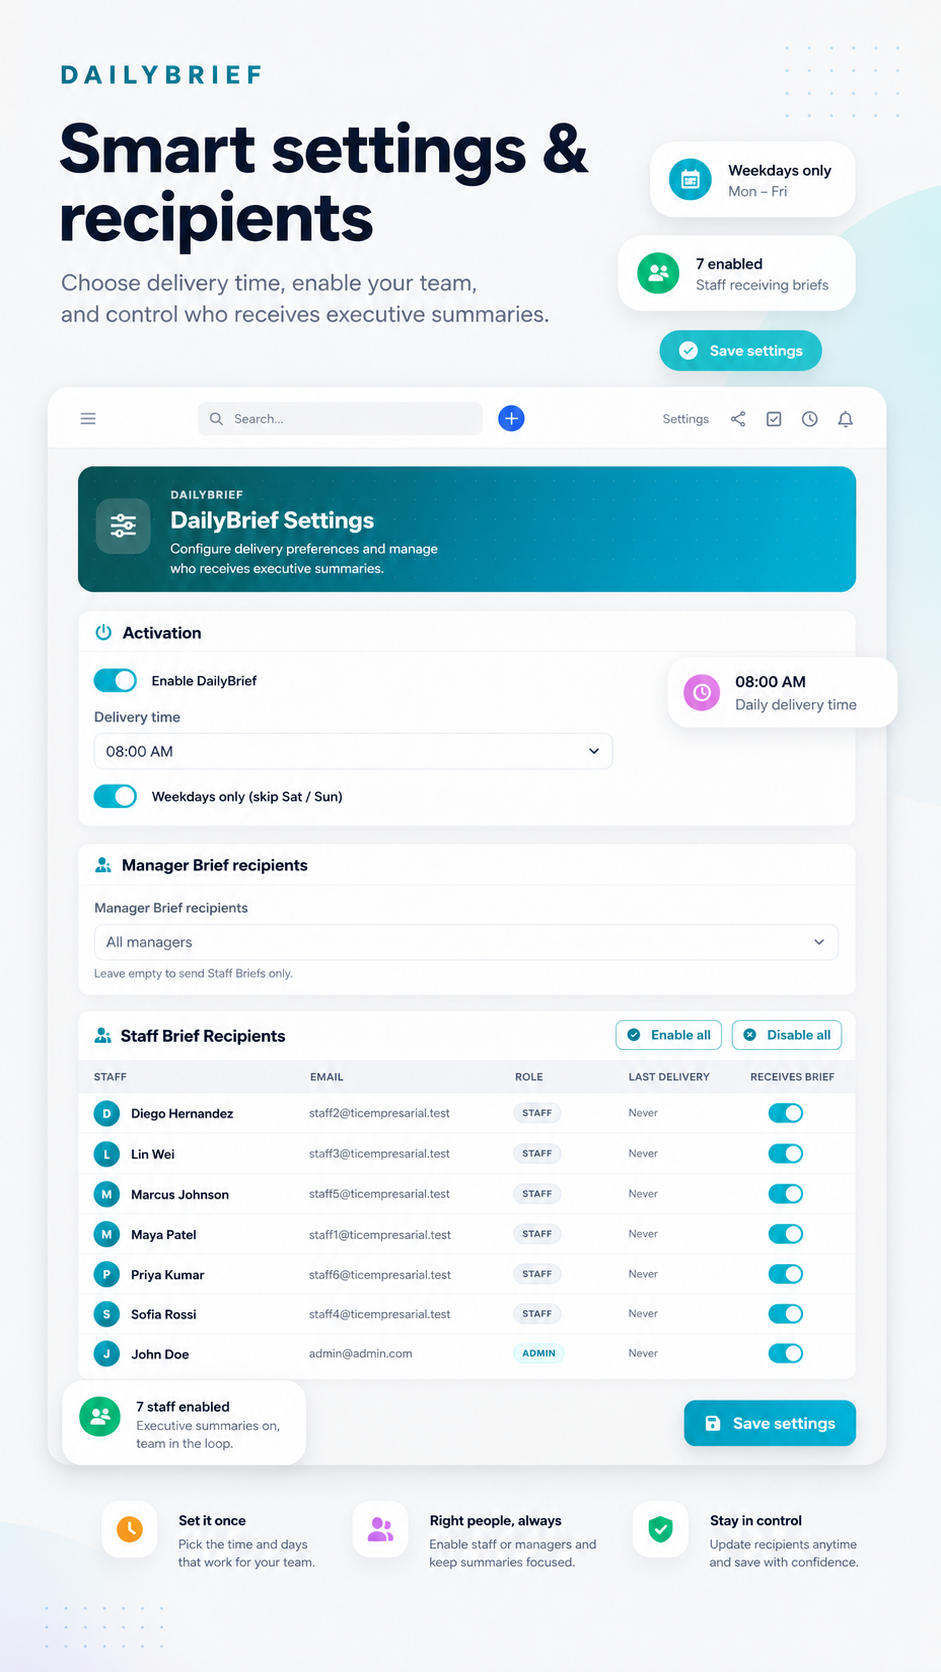Open the clock history icon in top bar
The width and height of the screenshot is (941, 1672).
[x=810, y=419]
